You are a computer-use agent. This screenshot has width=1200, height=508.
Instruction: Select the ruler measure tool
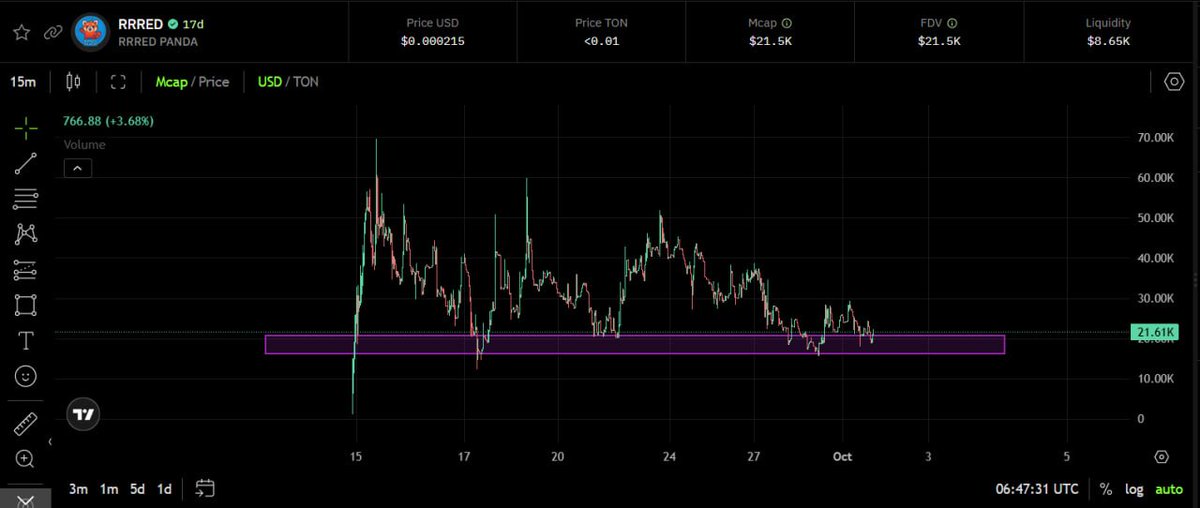pyautogui.click(x=26, y=423)
